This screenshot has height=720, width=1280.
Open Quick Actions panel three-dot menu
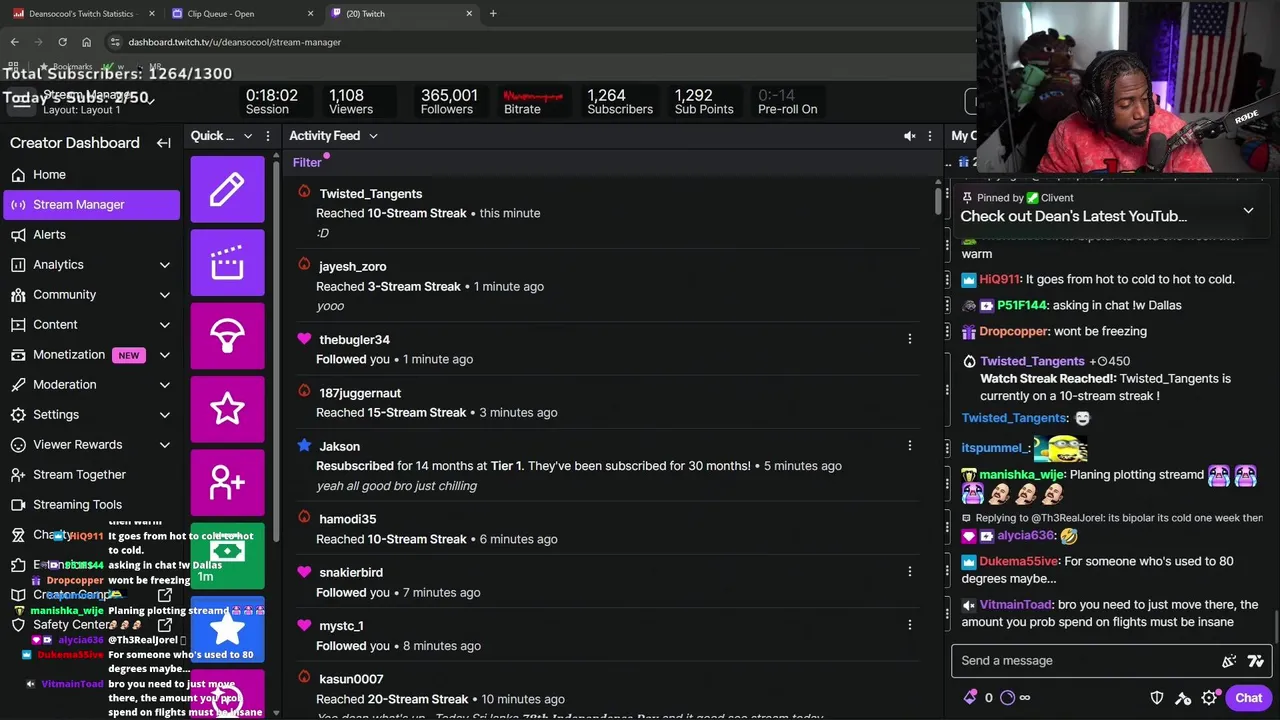pyautogui.click(x=267, y=136)
